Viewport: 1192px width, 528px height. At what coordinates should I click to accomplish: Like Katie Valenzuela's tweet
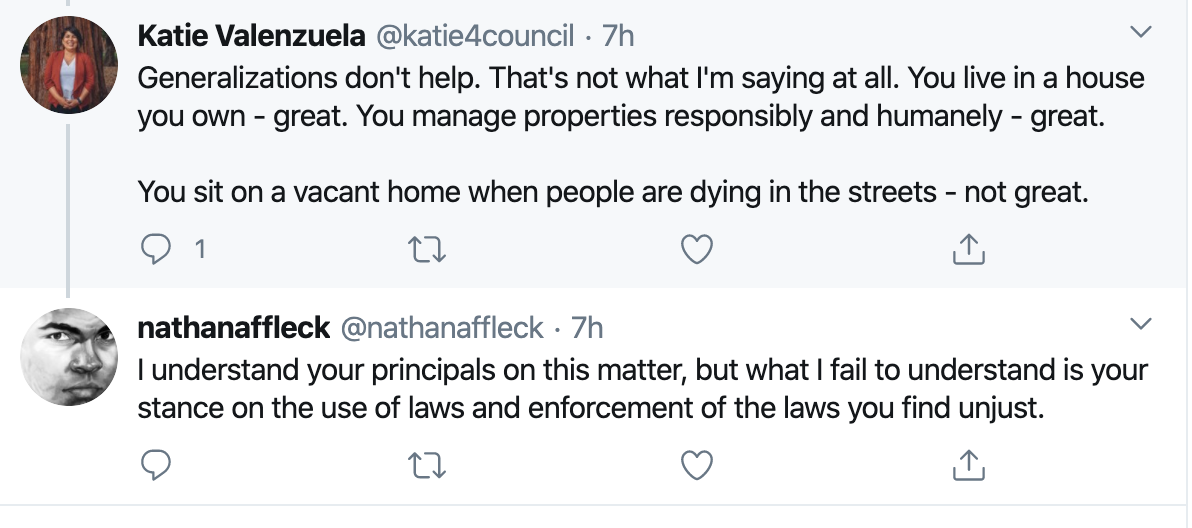(x=696, y=250)
